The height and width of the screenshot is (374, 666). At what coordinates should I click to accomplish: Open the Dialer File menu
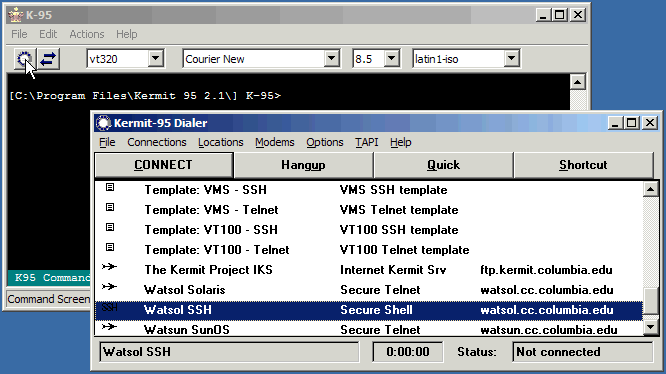click(107, 142)
